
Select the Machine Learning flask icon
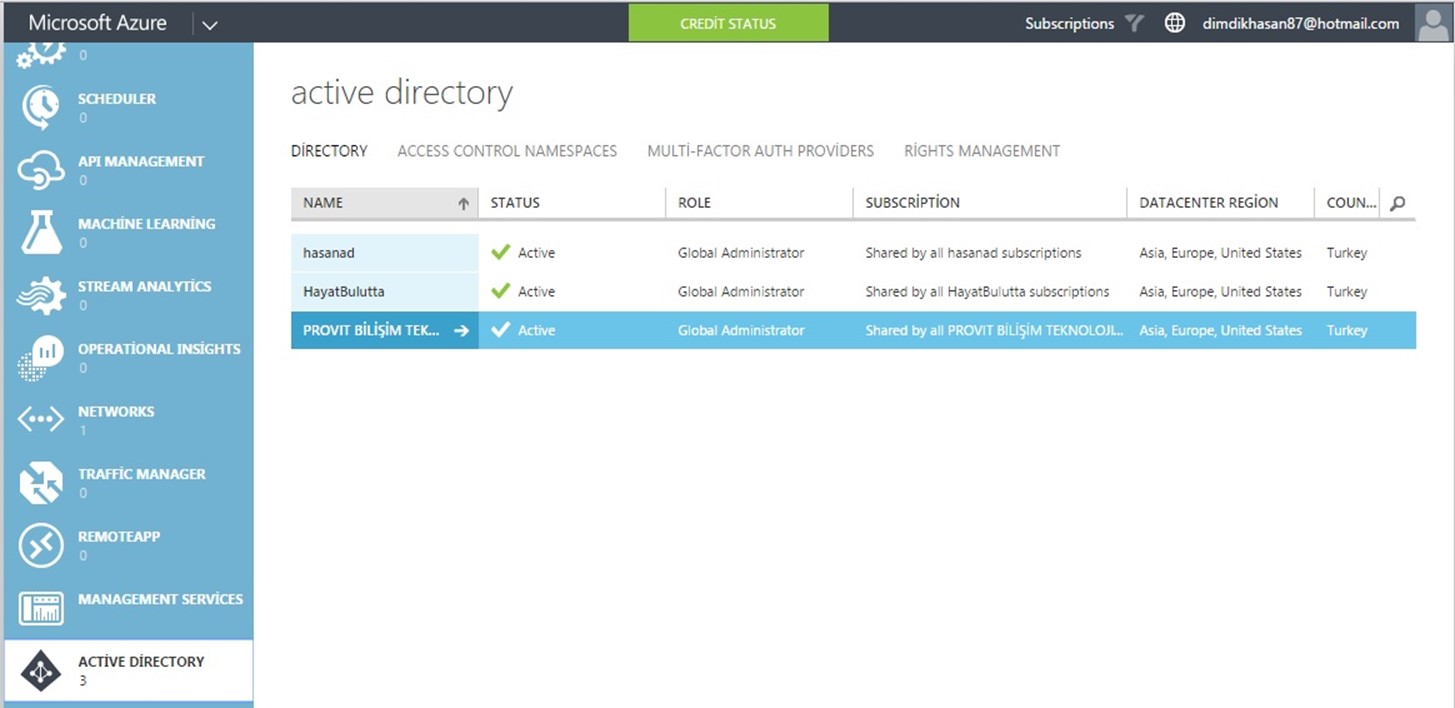41,232
